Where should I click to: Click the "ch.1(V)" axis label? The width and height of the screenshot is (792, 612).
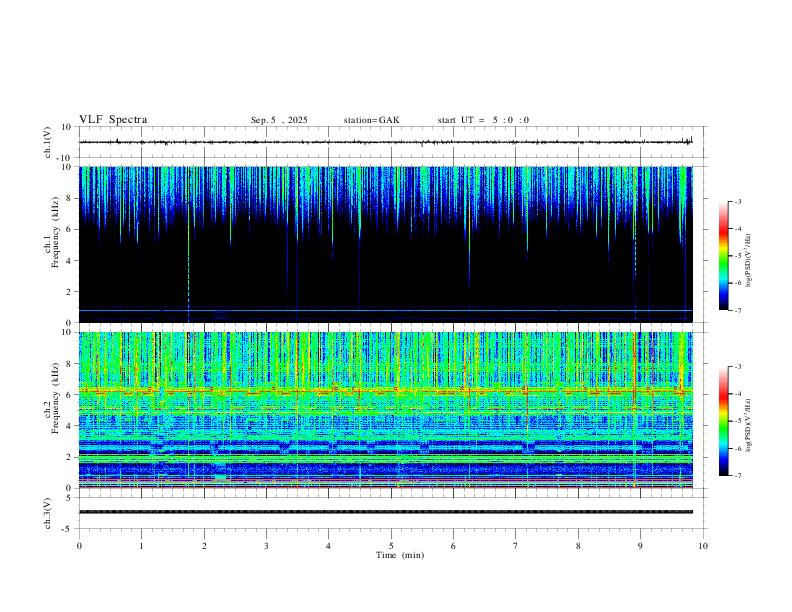tap(48, 142)
